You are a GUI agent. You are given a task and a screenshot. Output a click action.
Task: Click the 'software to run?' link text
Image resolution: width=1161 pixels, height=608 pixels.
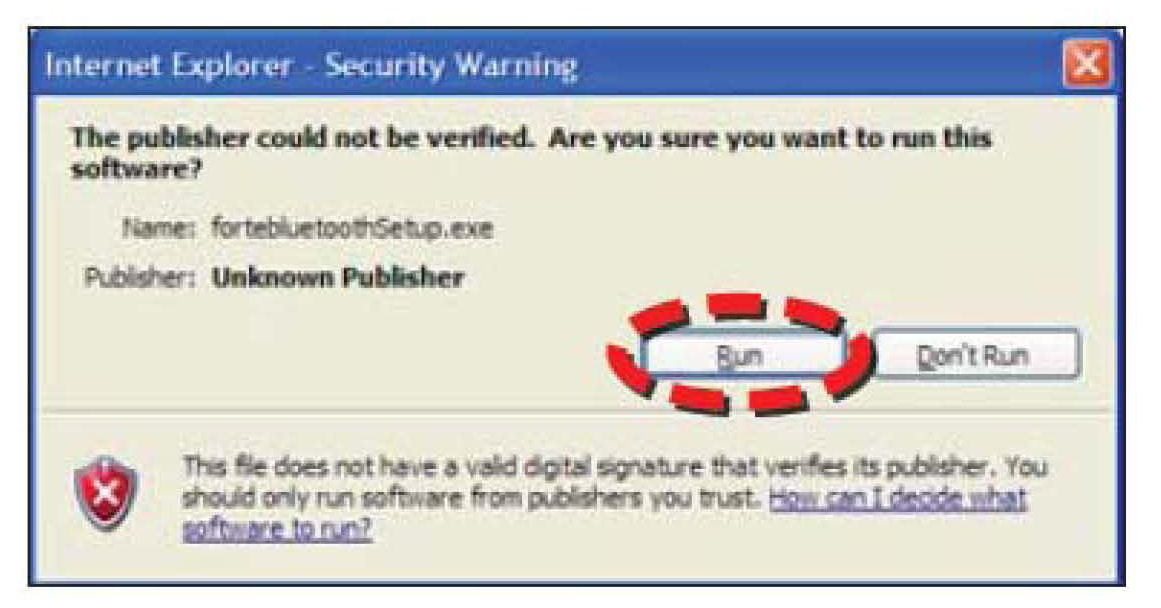point(277,528)
